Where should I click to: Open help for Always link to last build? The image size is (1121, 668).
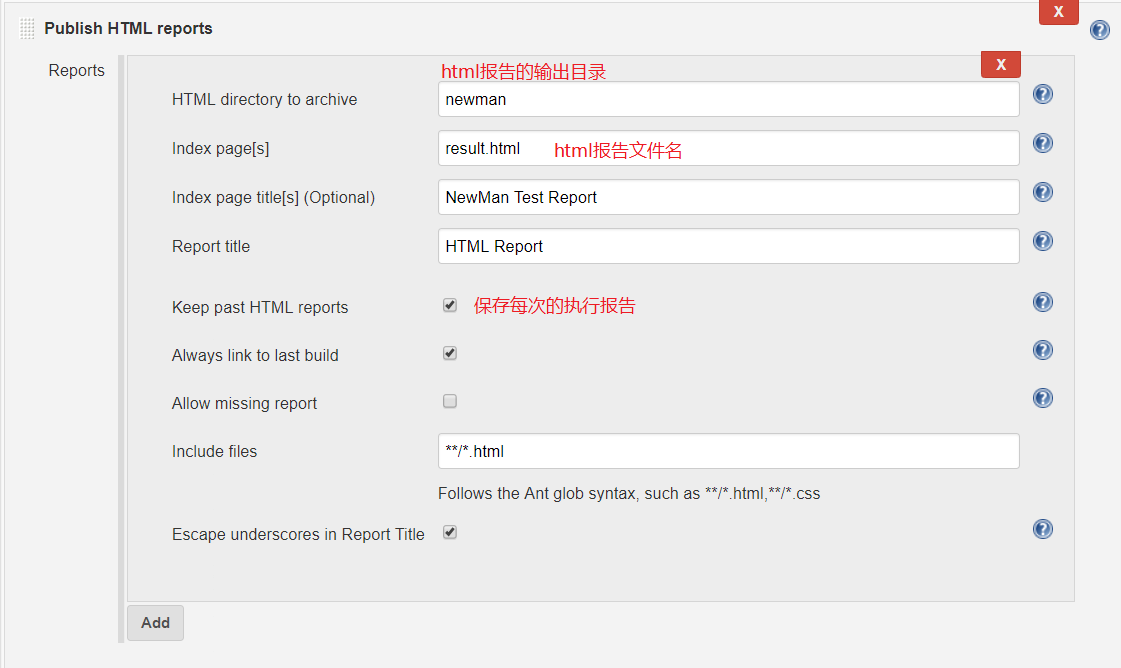coord(1043,350)
